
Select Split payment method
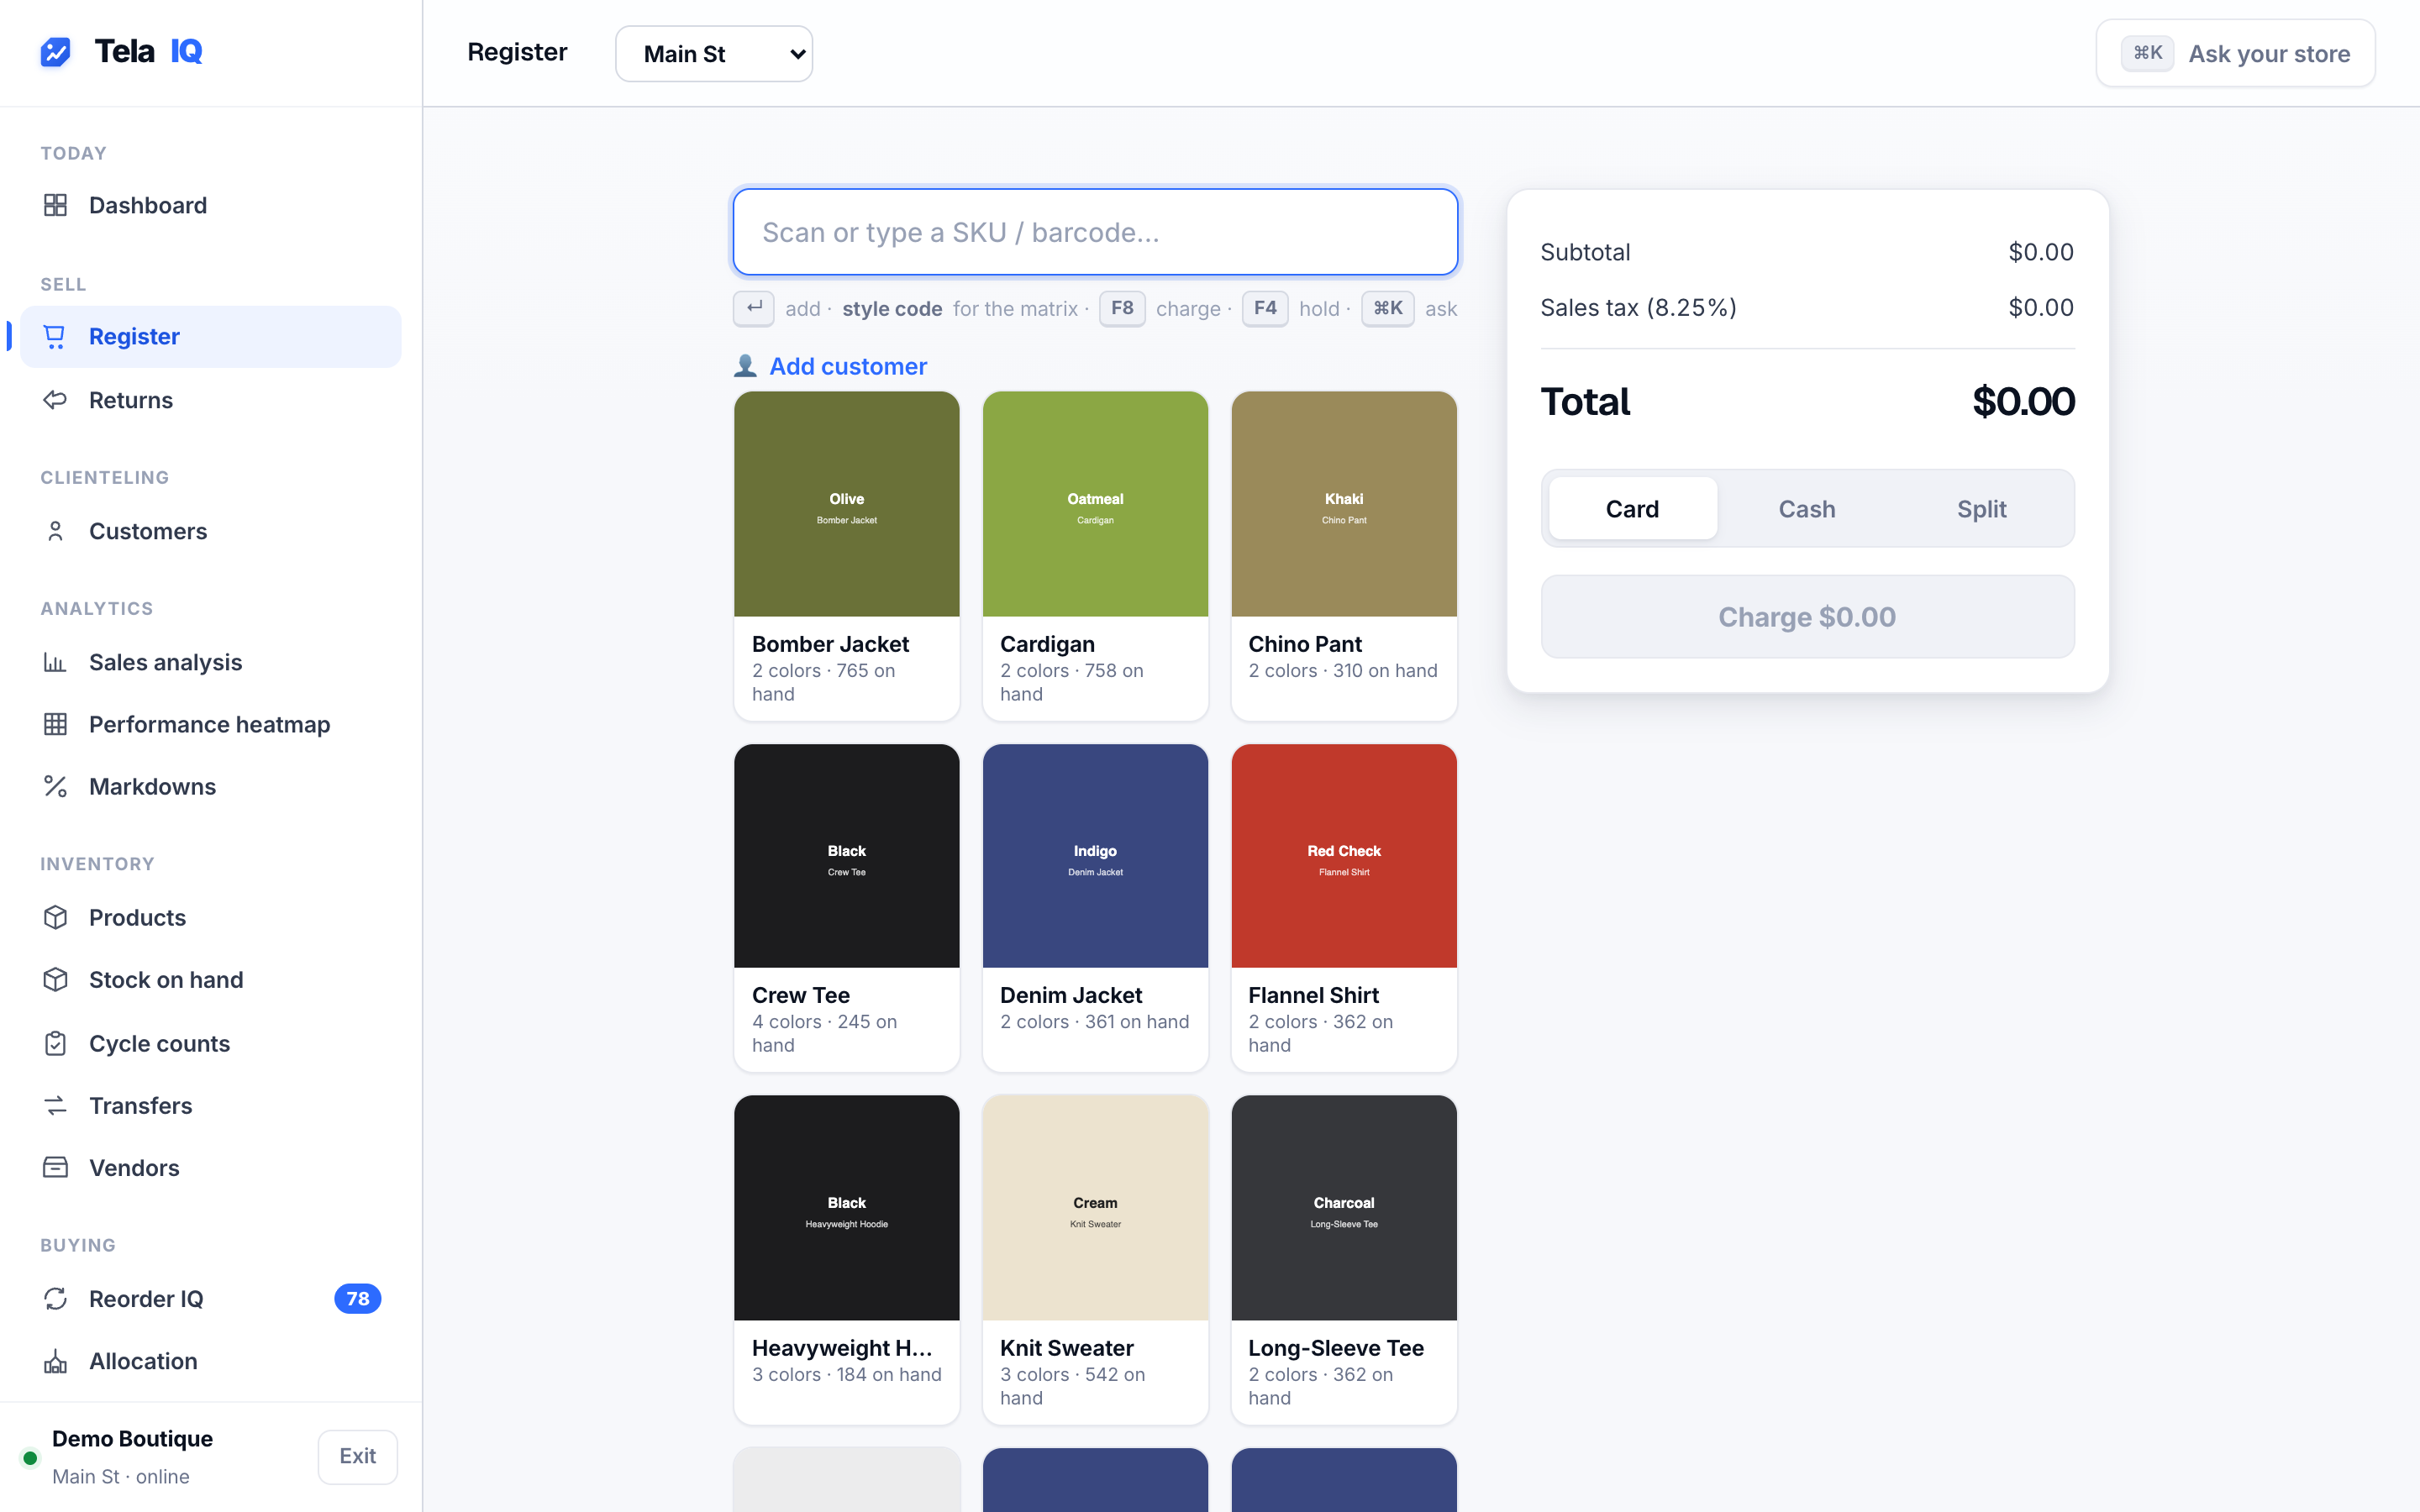[1981, 509]
